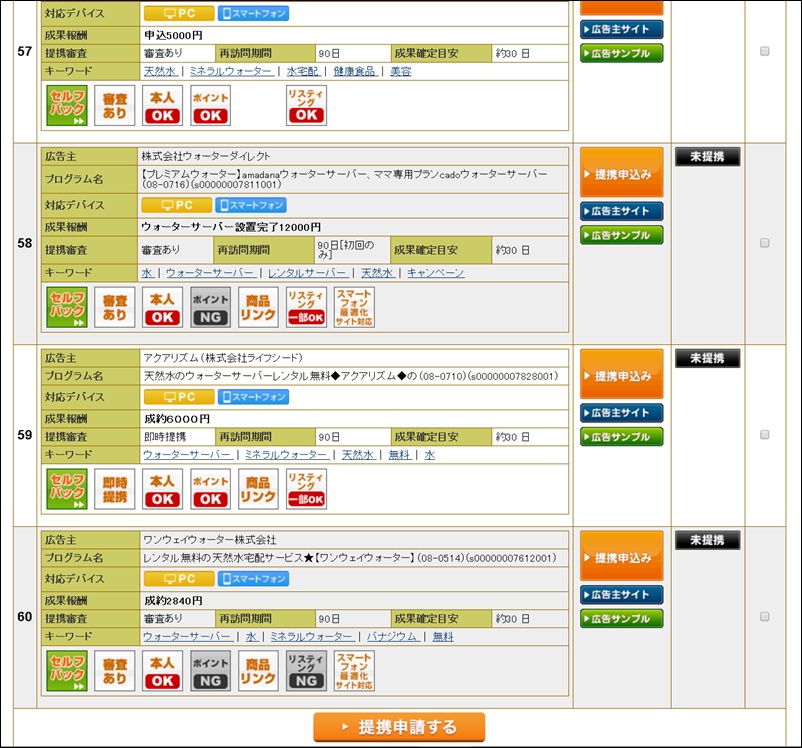Click the reward text 成約6000円
The image size is (802, 748).
[x=177, y=419]
